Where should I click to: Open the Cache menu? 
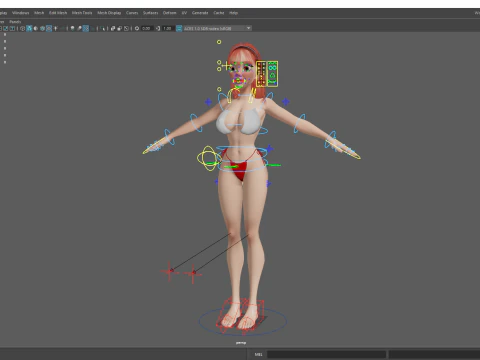click(219, 13)
